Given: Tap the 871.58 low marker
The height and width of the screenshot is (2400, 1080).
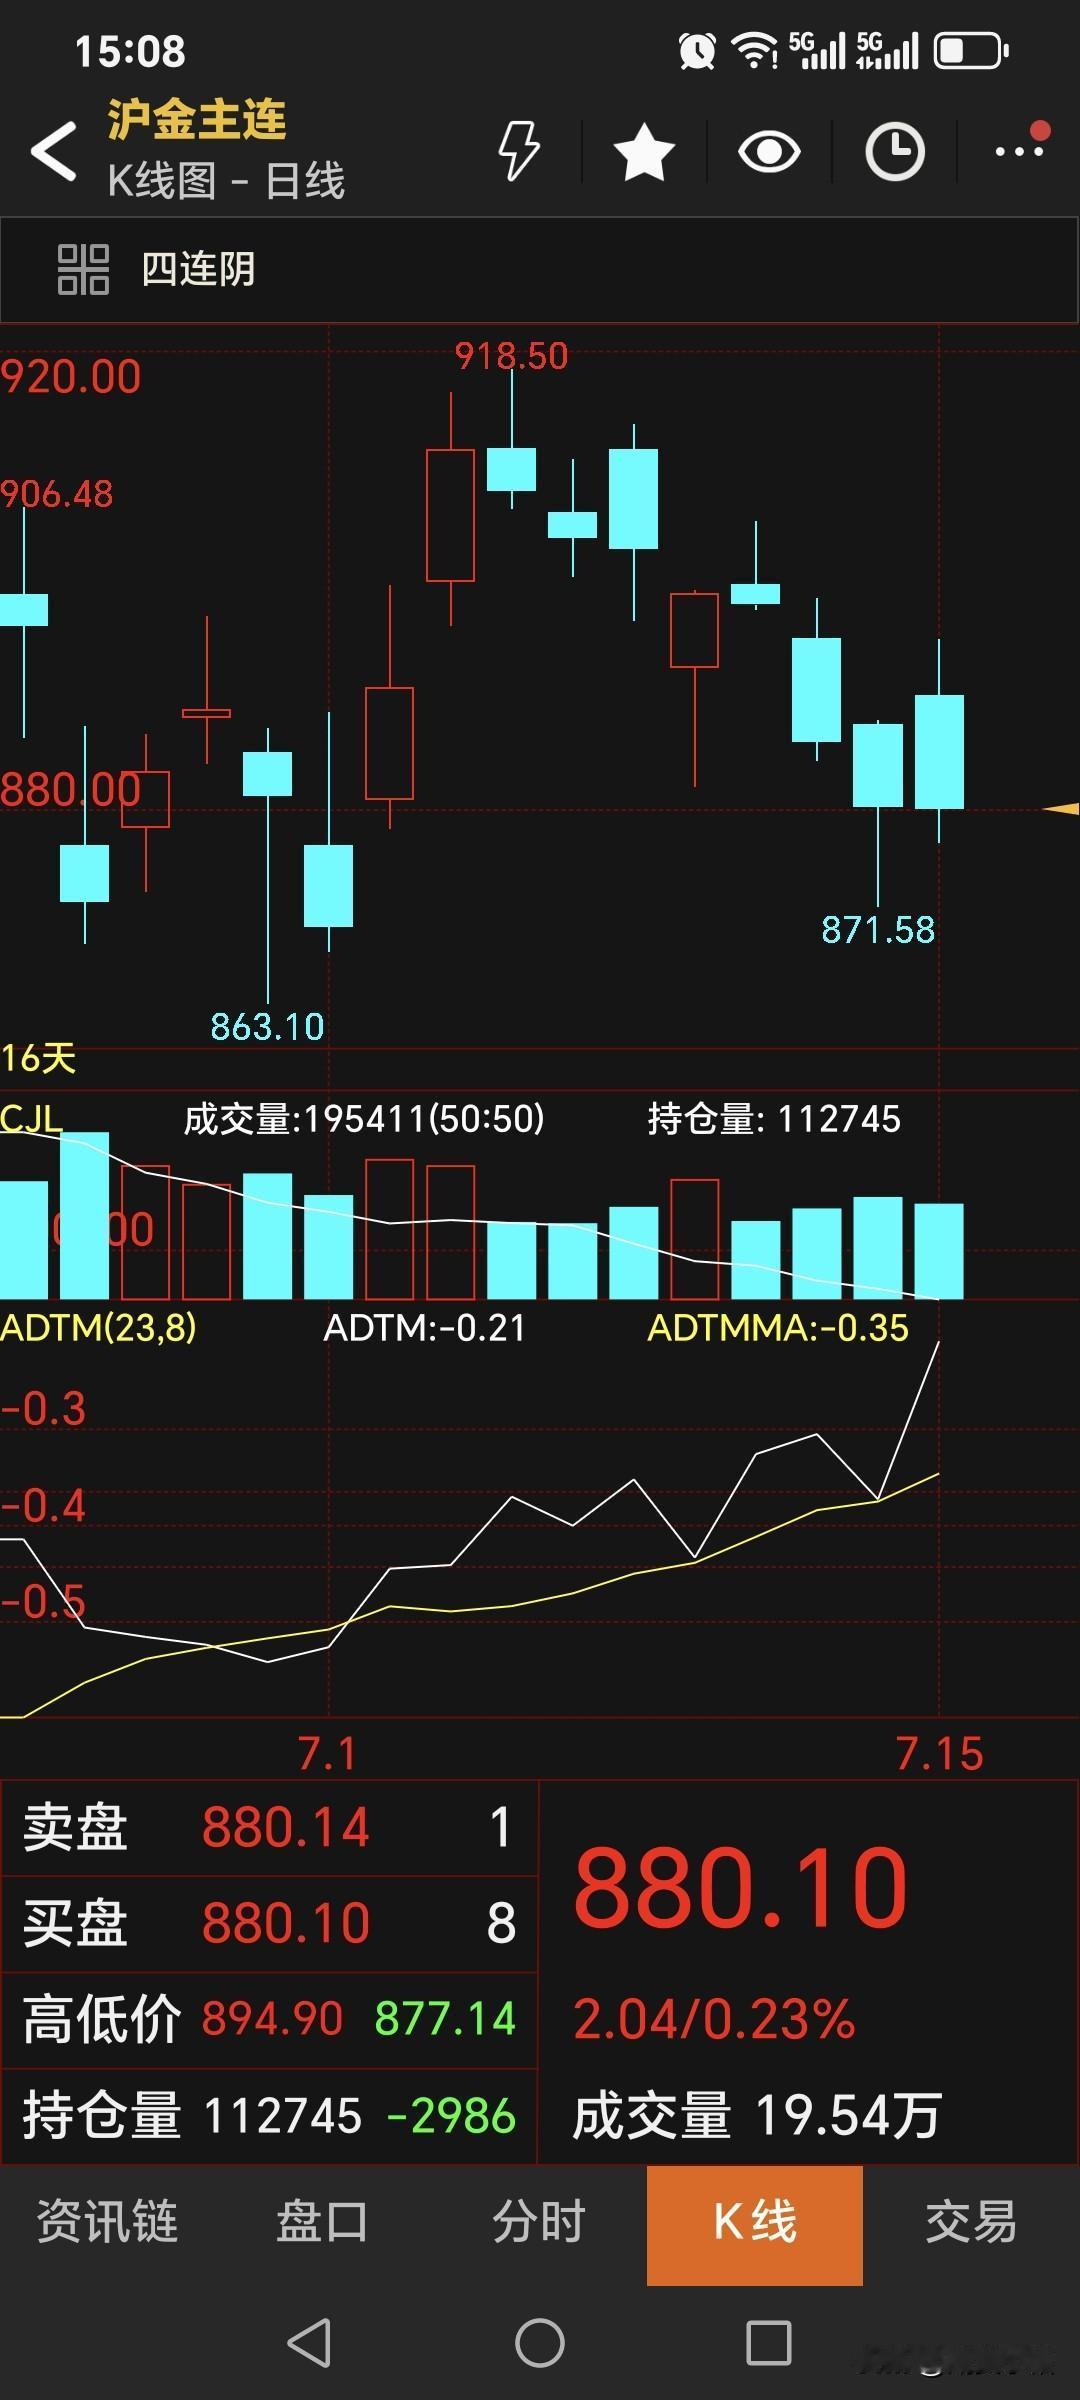Looking at the screenshot, I should (x=878, y=930).
